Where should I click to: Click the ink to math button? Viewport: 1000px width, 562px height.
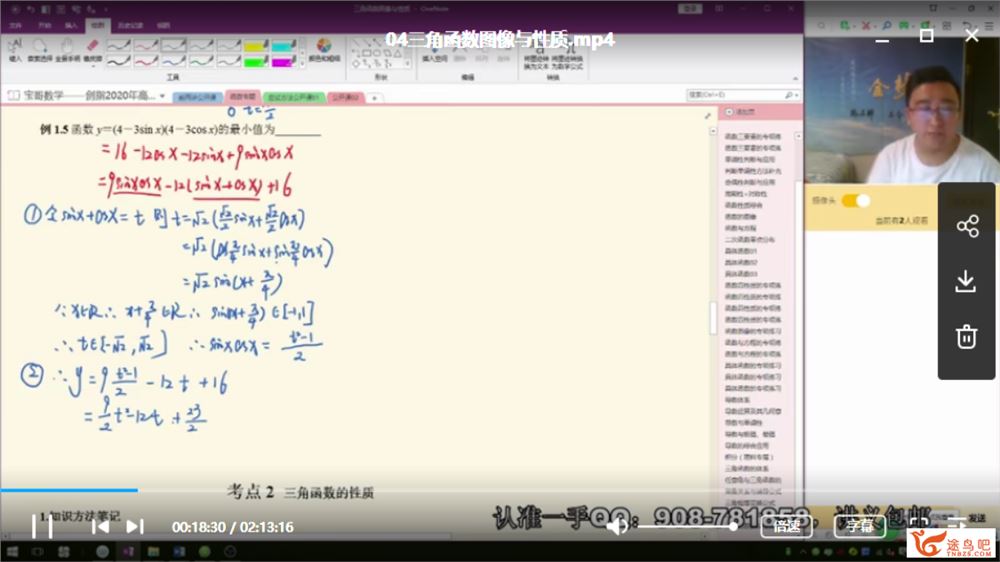[566, 57]
